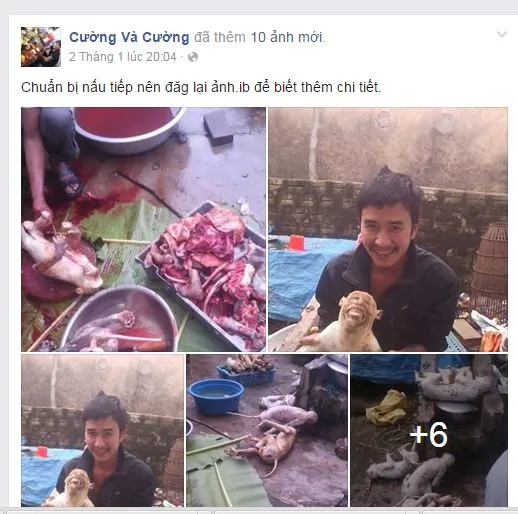Open the photo with the red bowl

click(x=144, y=229)
